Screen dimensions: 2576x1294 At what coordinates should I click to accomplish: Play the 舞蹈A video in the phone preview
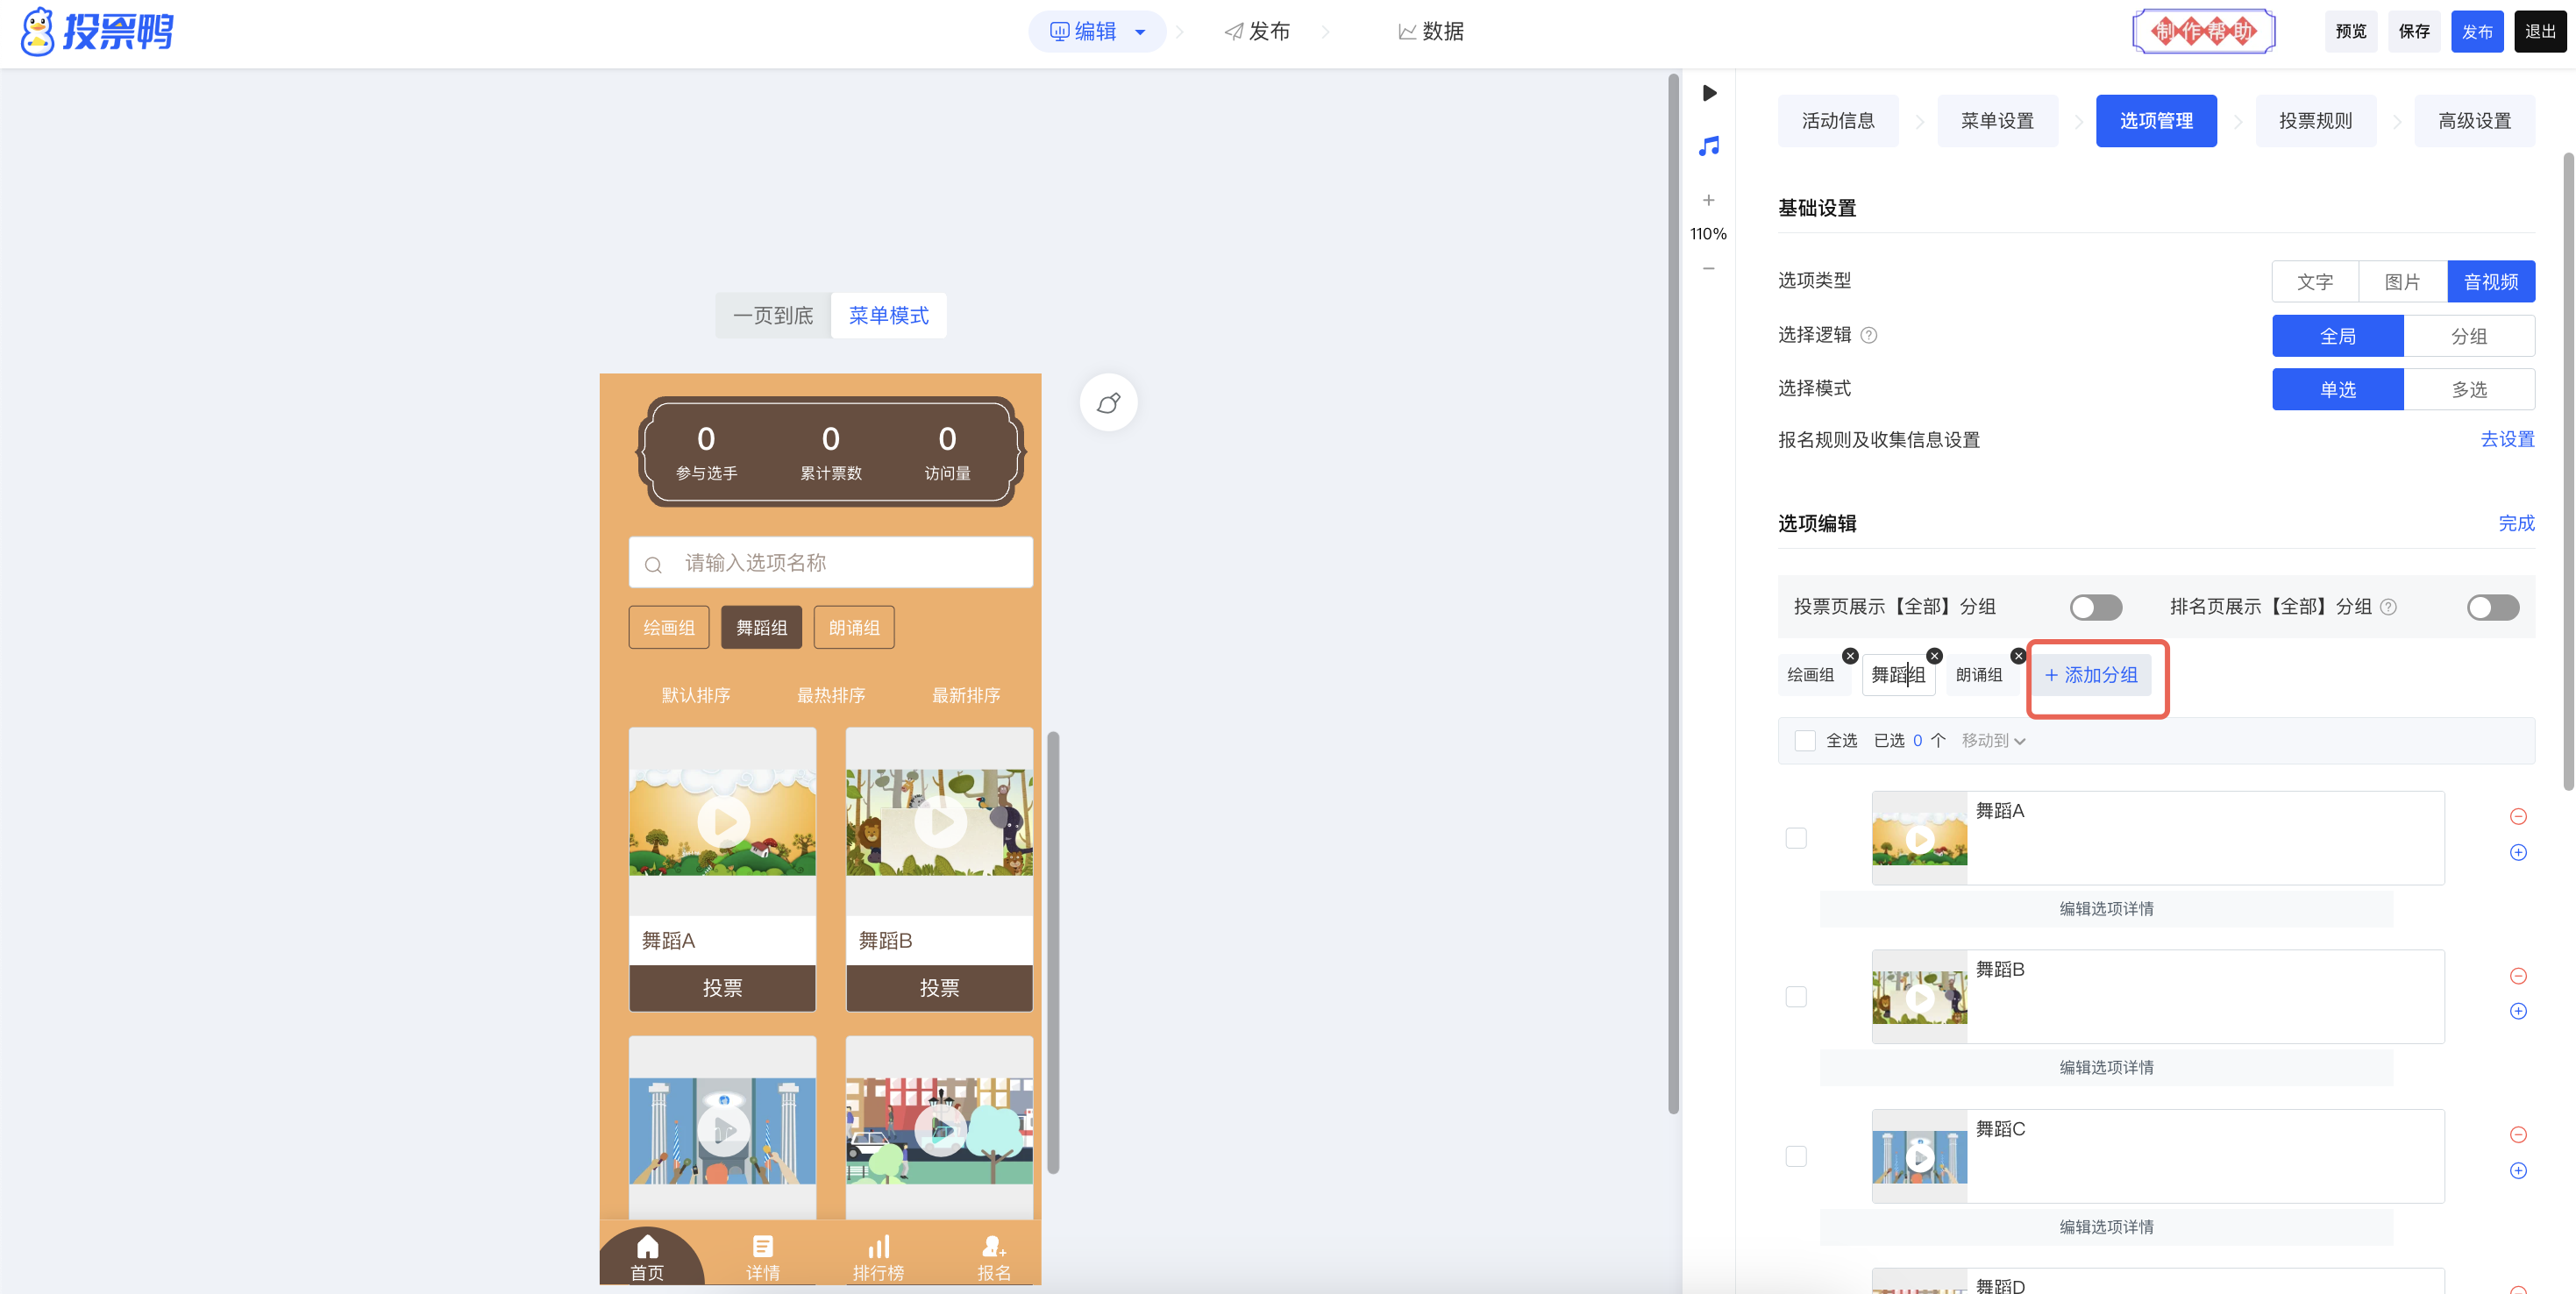click(x=723, y=822)
